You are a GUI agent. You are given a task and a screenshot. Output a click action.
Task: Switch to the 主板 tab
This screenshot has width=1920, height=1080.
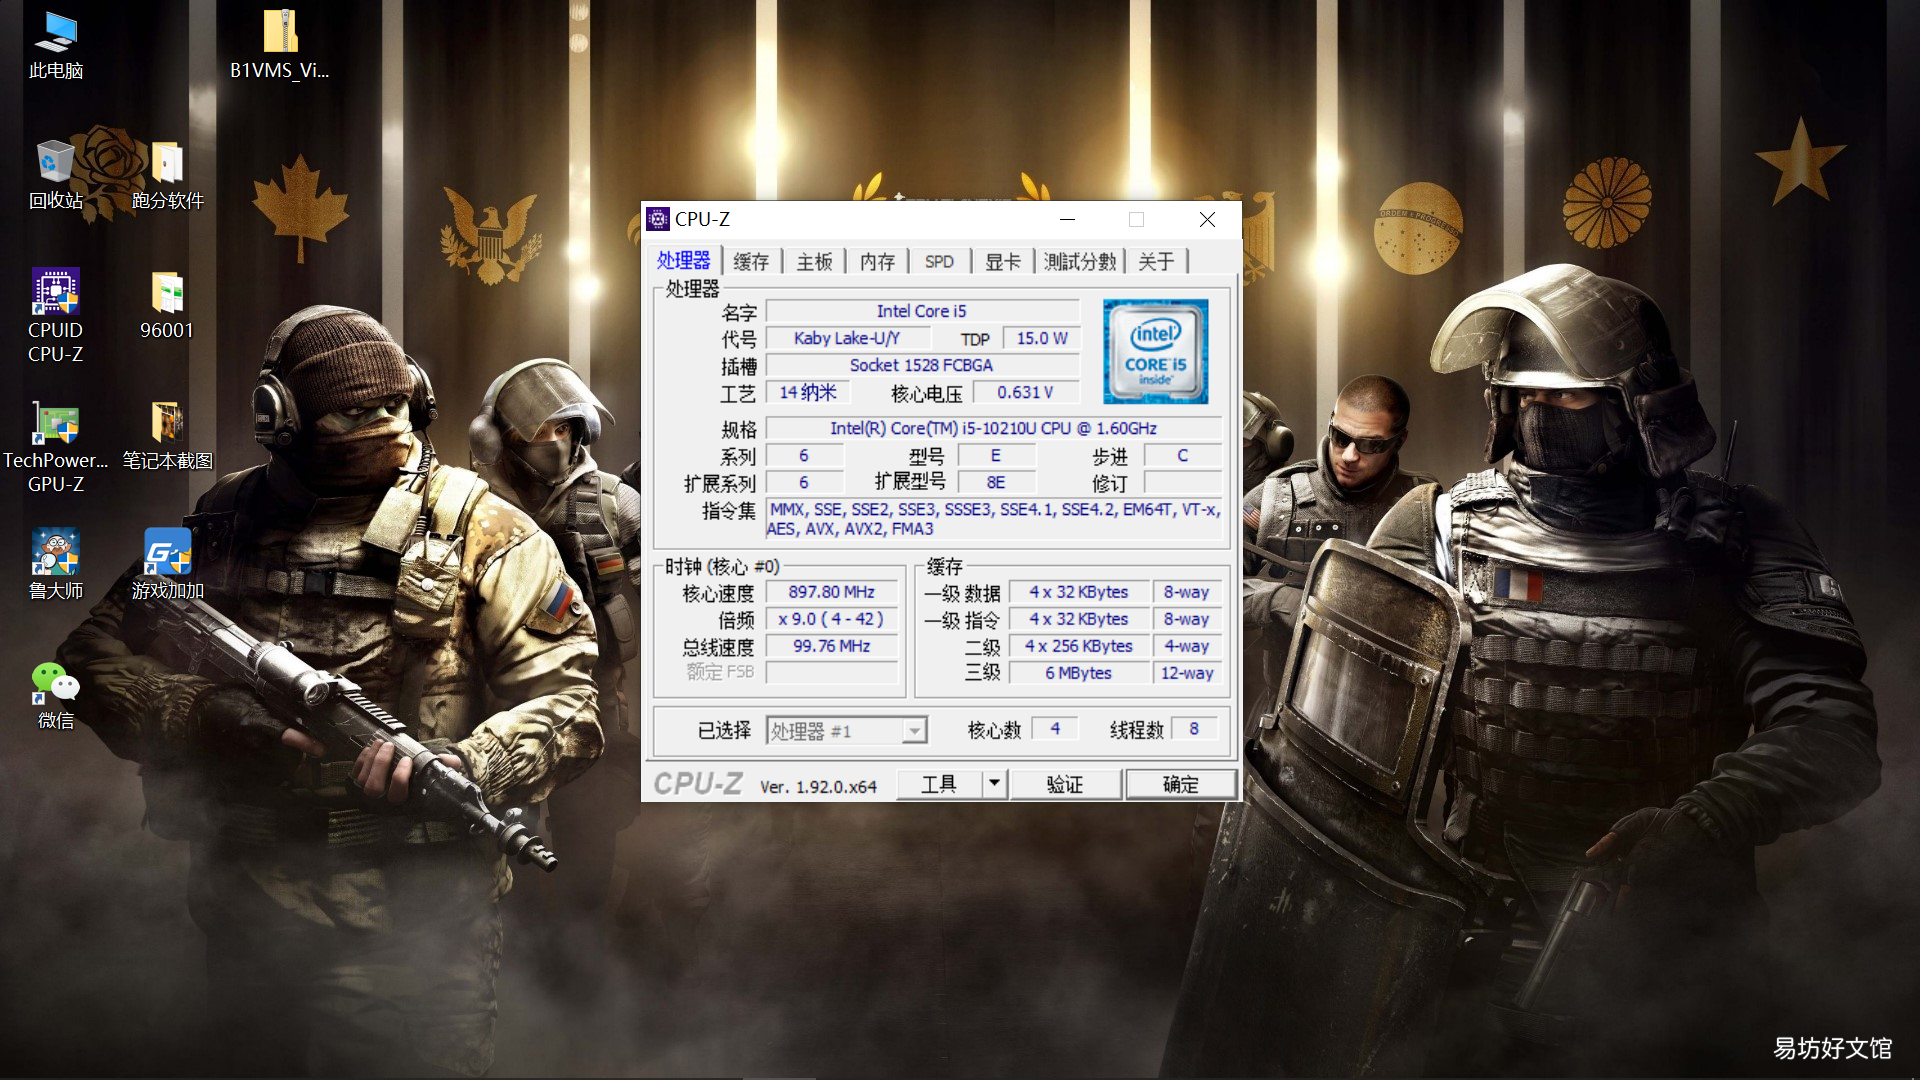coord(814,262)
